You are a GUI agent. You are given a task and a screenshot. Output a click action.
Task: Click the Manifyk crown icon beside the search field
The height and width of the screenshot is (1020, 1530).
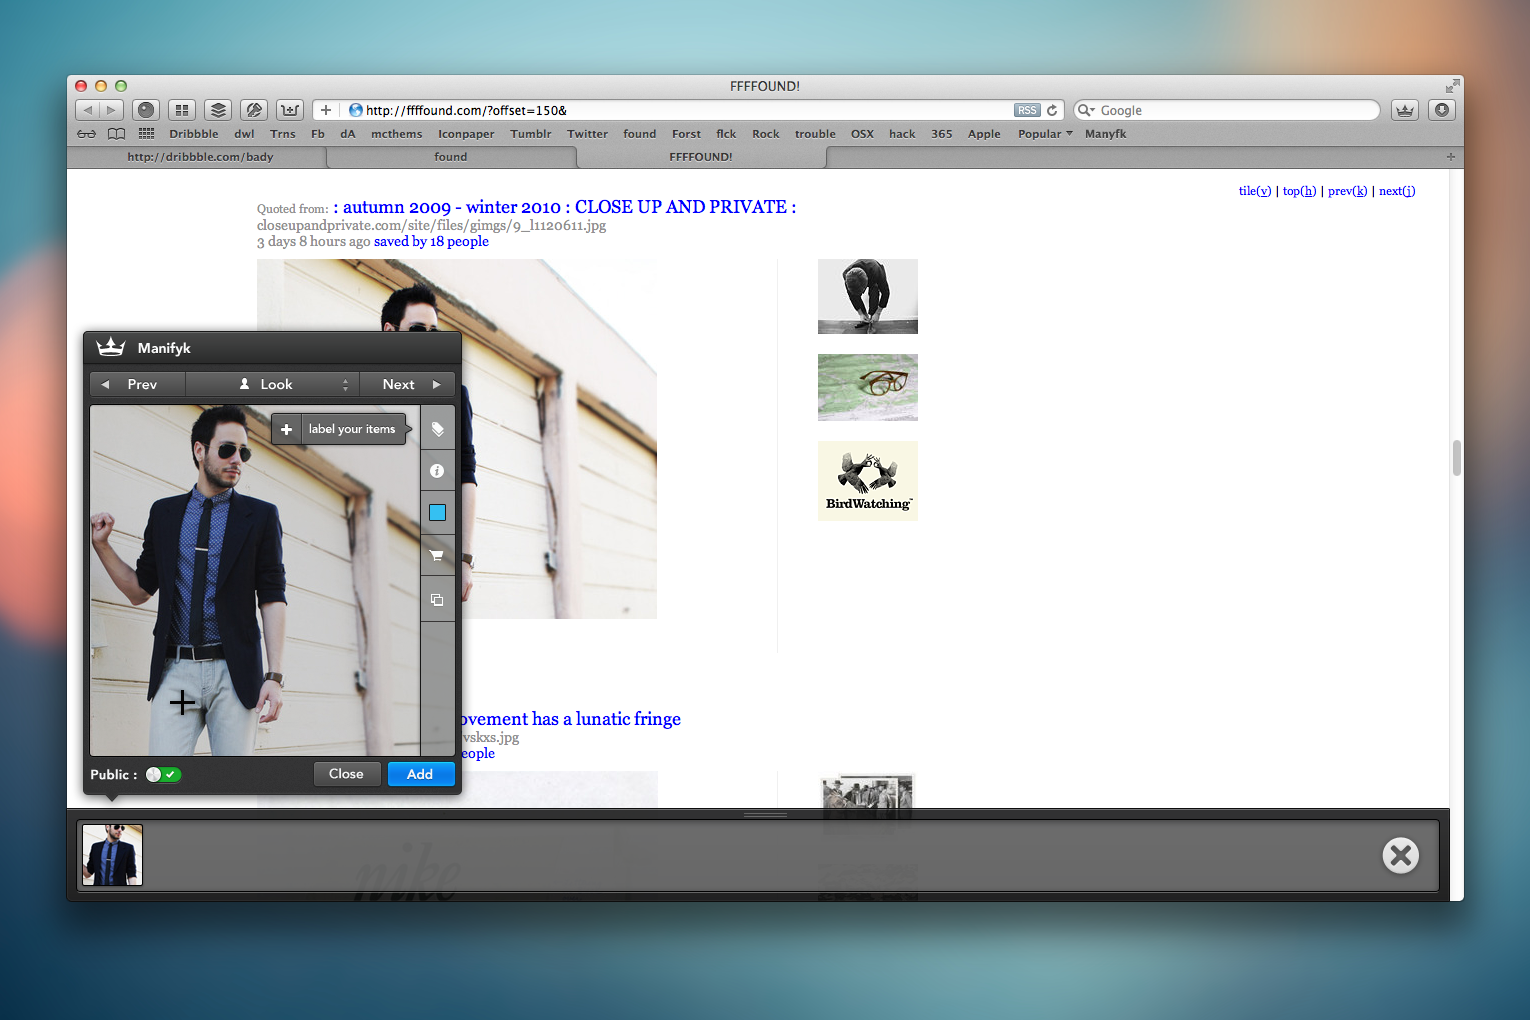coord(1405,110)
